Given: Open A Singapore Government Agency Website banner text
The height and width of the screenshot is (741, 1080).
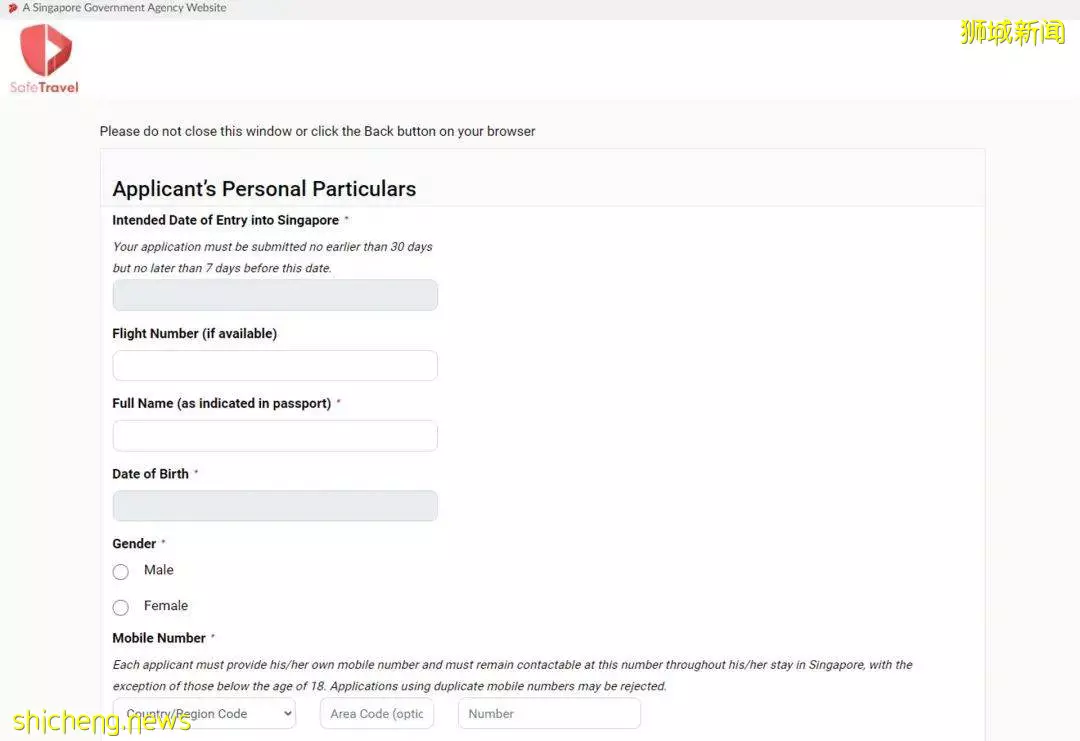Looking at the screenshot, I should 124,8.
